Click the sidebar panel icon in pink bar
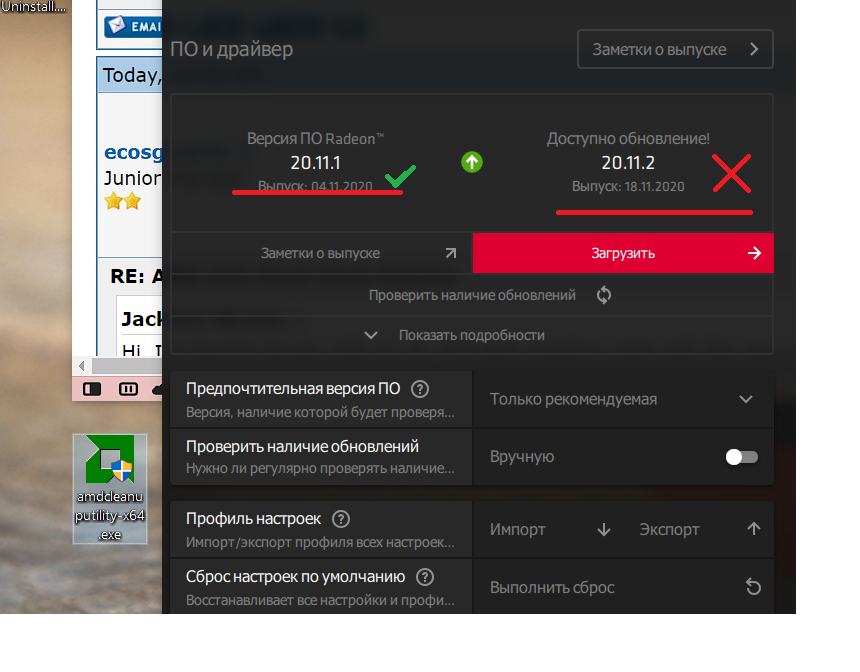This screenshot has height=672, width=860. (x=92, y=388)
